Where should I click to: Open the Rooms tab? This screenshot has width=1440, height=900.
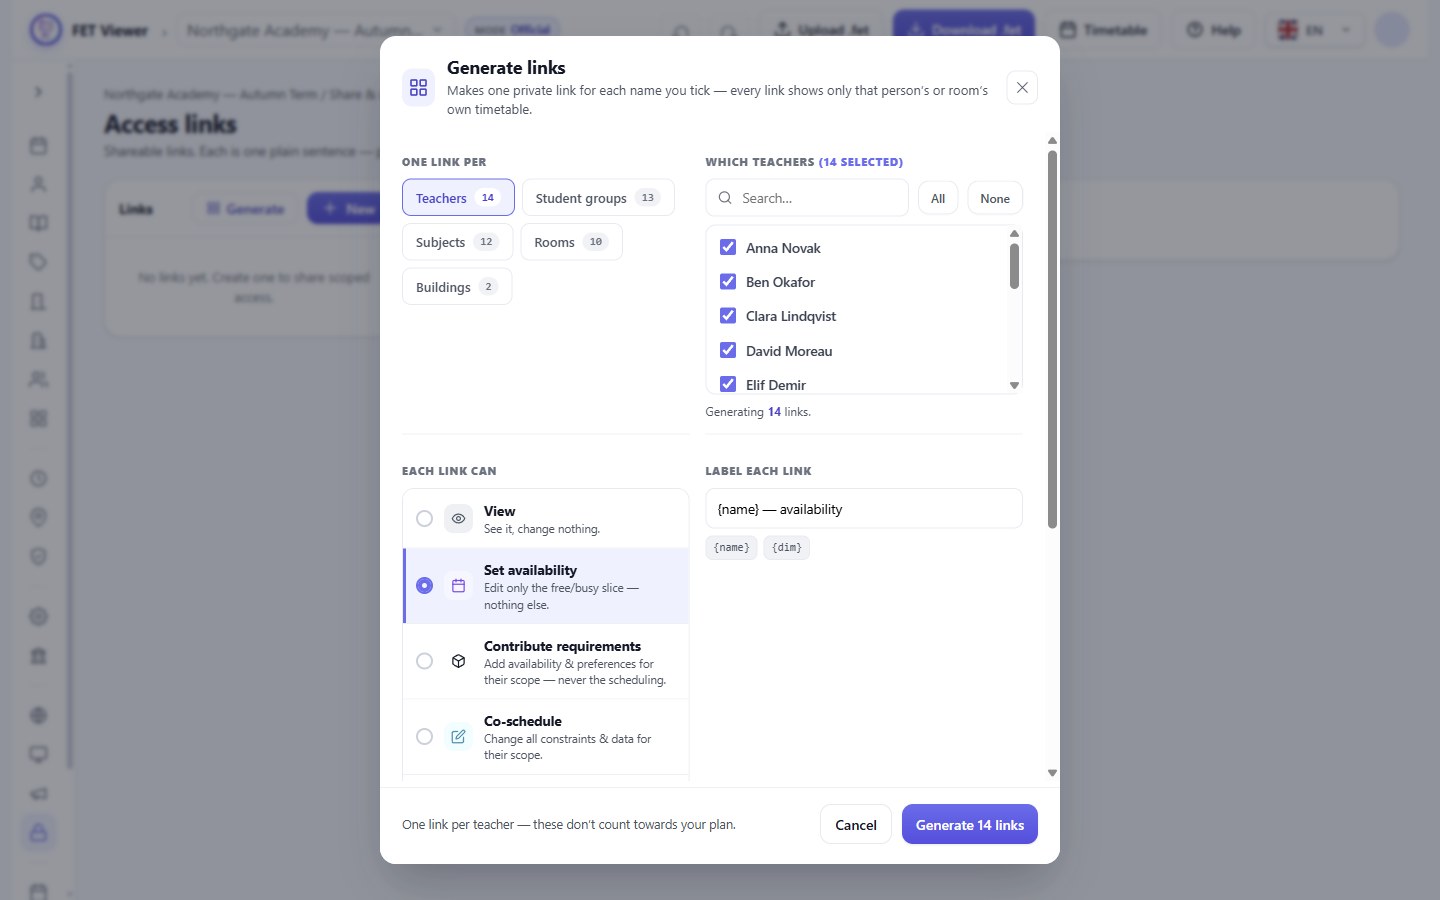coord(571,242)
